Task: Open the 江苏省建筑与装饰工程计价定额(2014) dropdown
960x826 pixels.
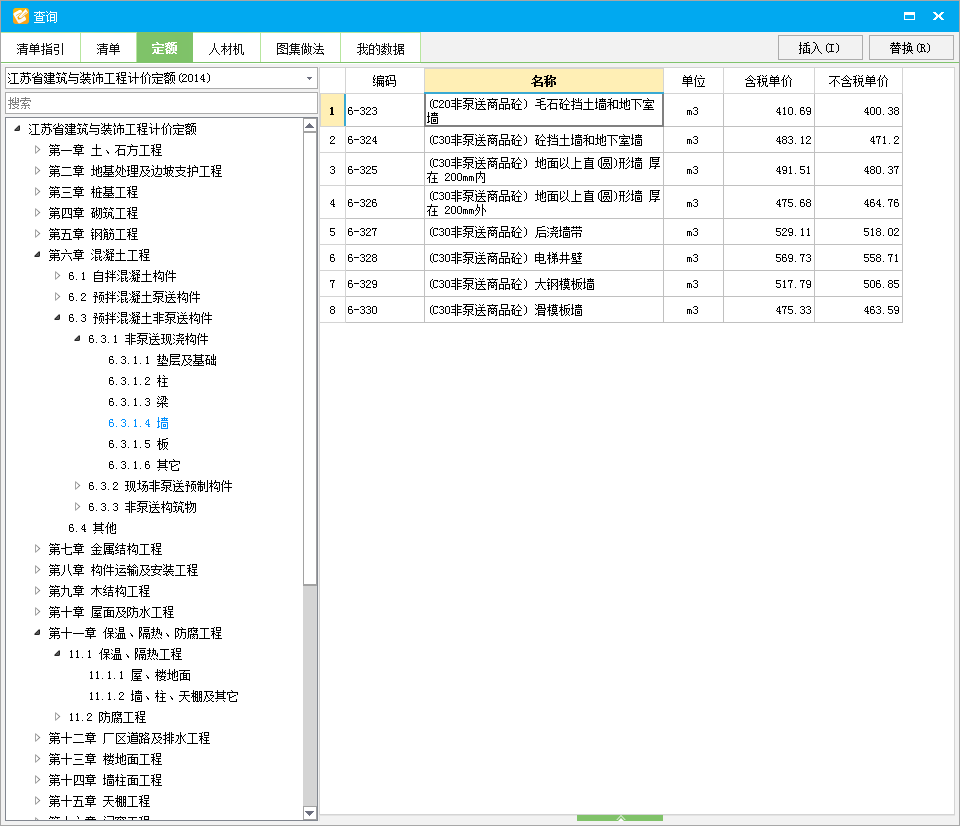Action: click(309, 78)
